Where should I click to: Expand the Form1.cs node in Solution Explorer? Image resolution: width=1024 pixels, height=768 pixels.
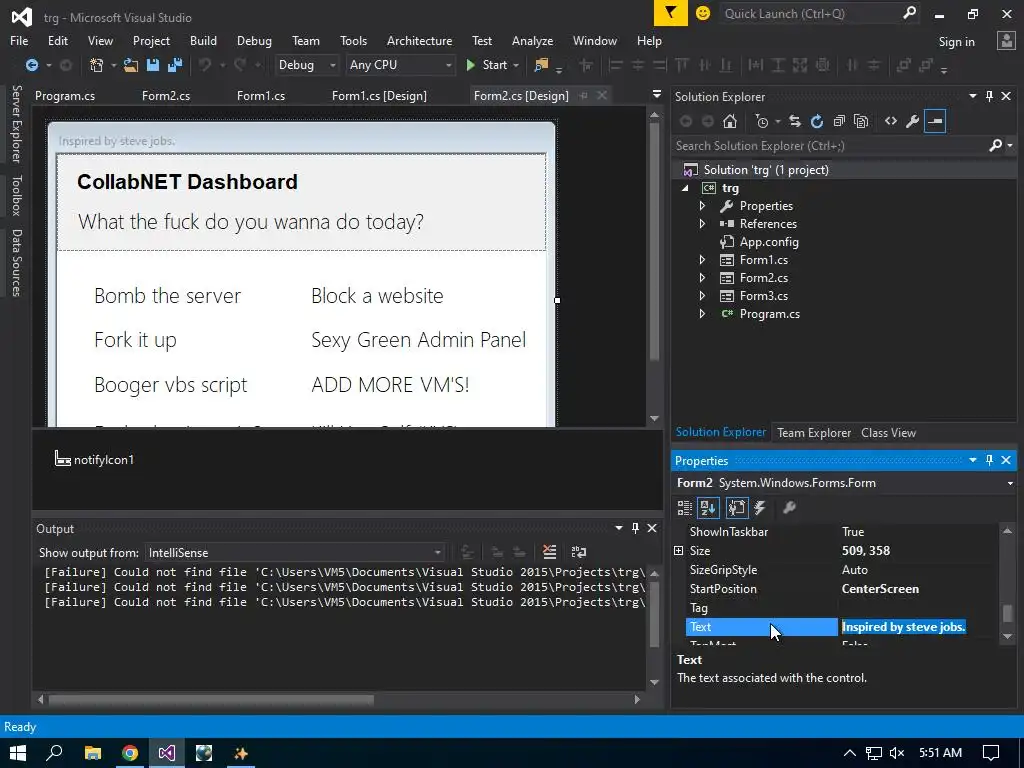tap(702, 260)
